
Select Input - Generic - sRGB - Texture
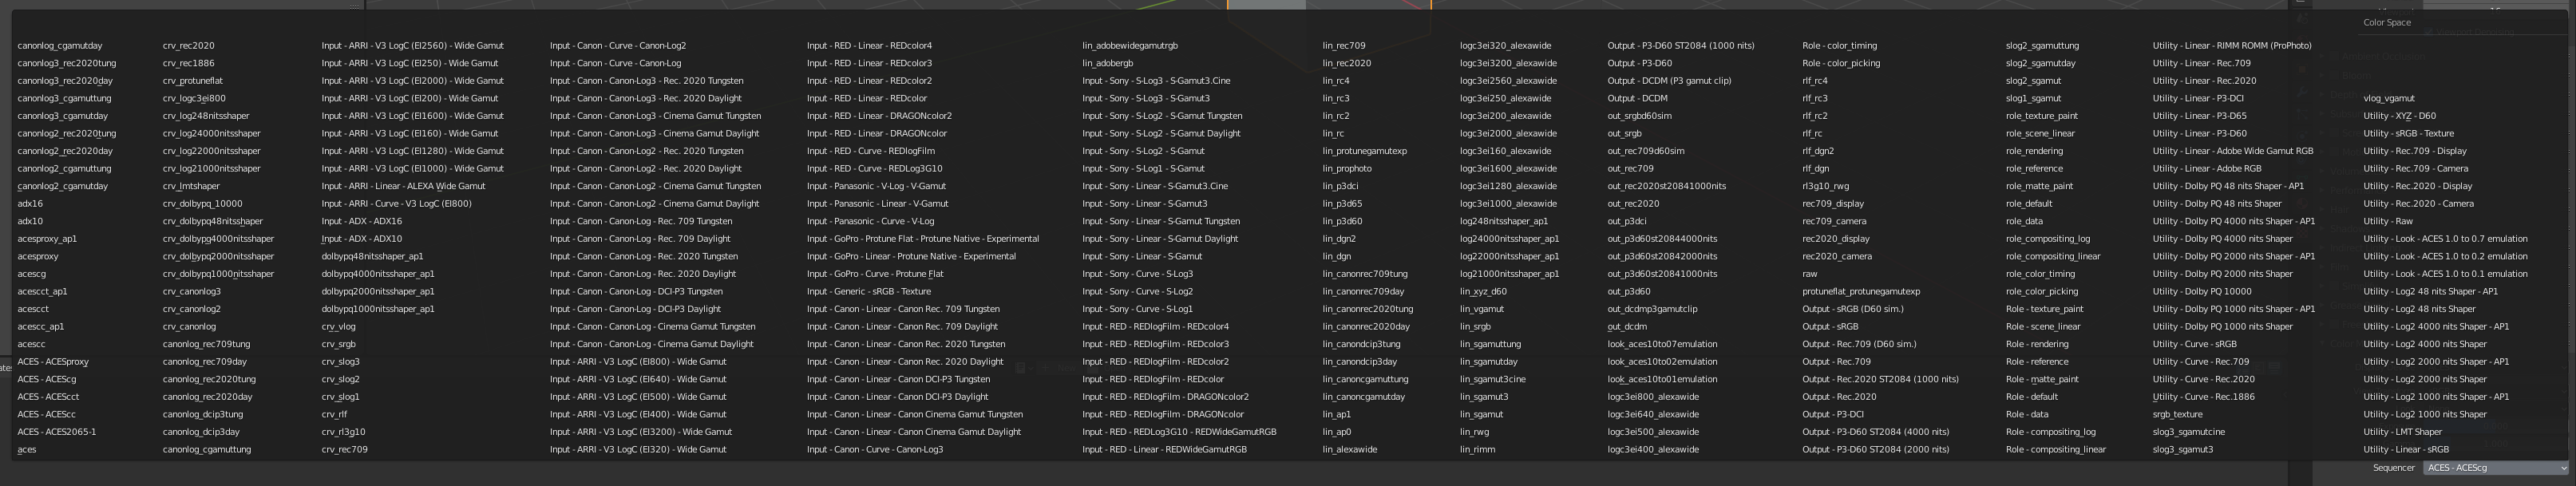click(868, 291)
